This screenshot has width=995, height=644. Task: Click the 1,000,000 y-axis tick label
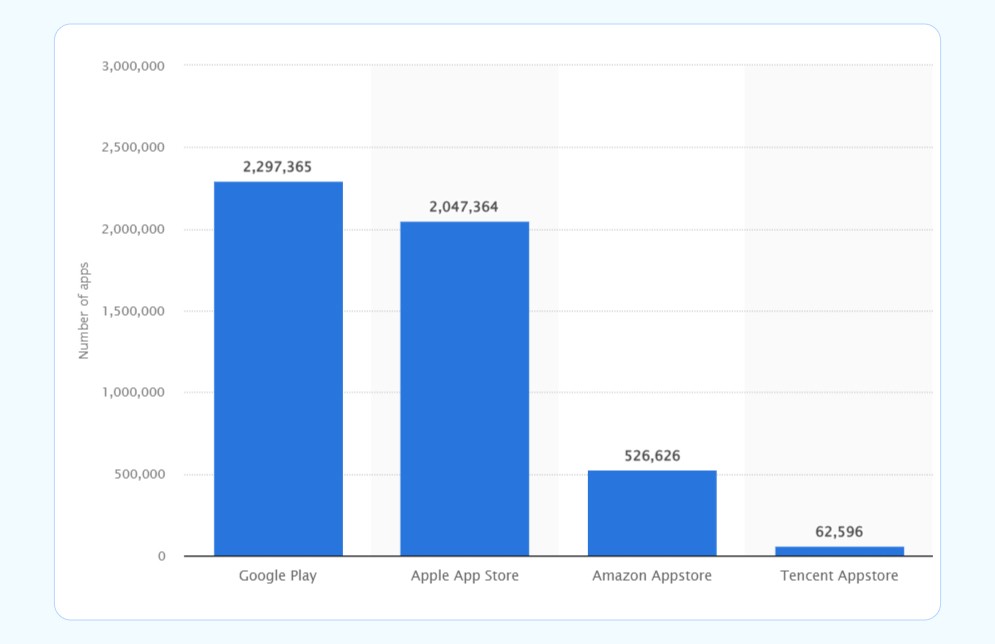point(132,393)
